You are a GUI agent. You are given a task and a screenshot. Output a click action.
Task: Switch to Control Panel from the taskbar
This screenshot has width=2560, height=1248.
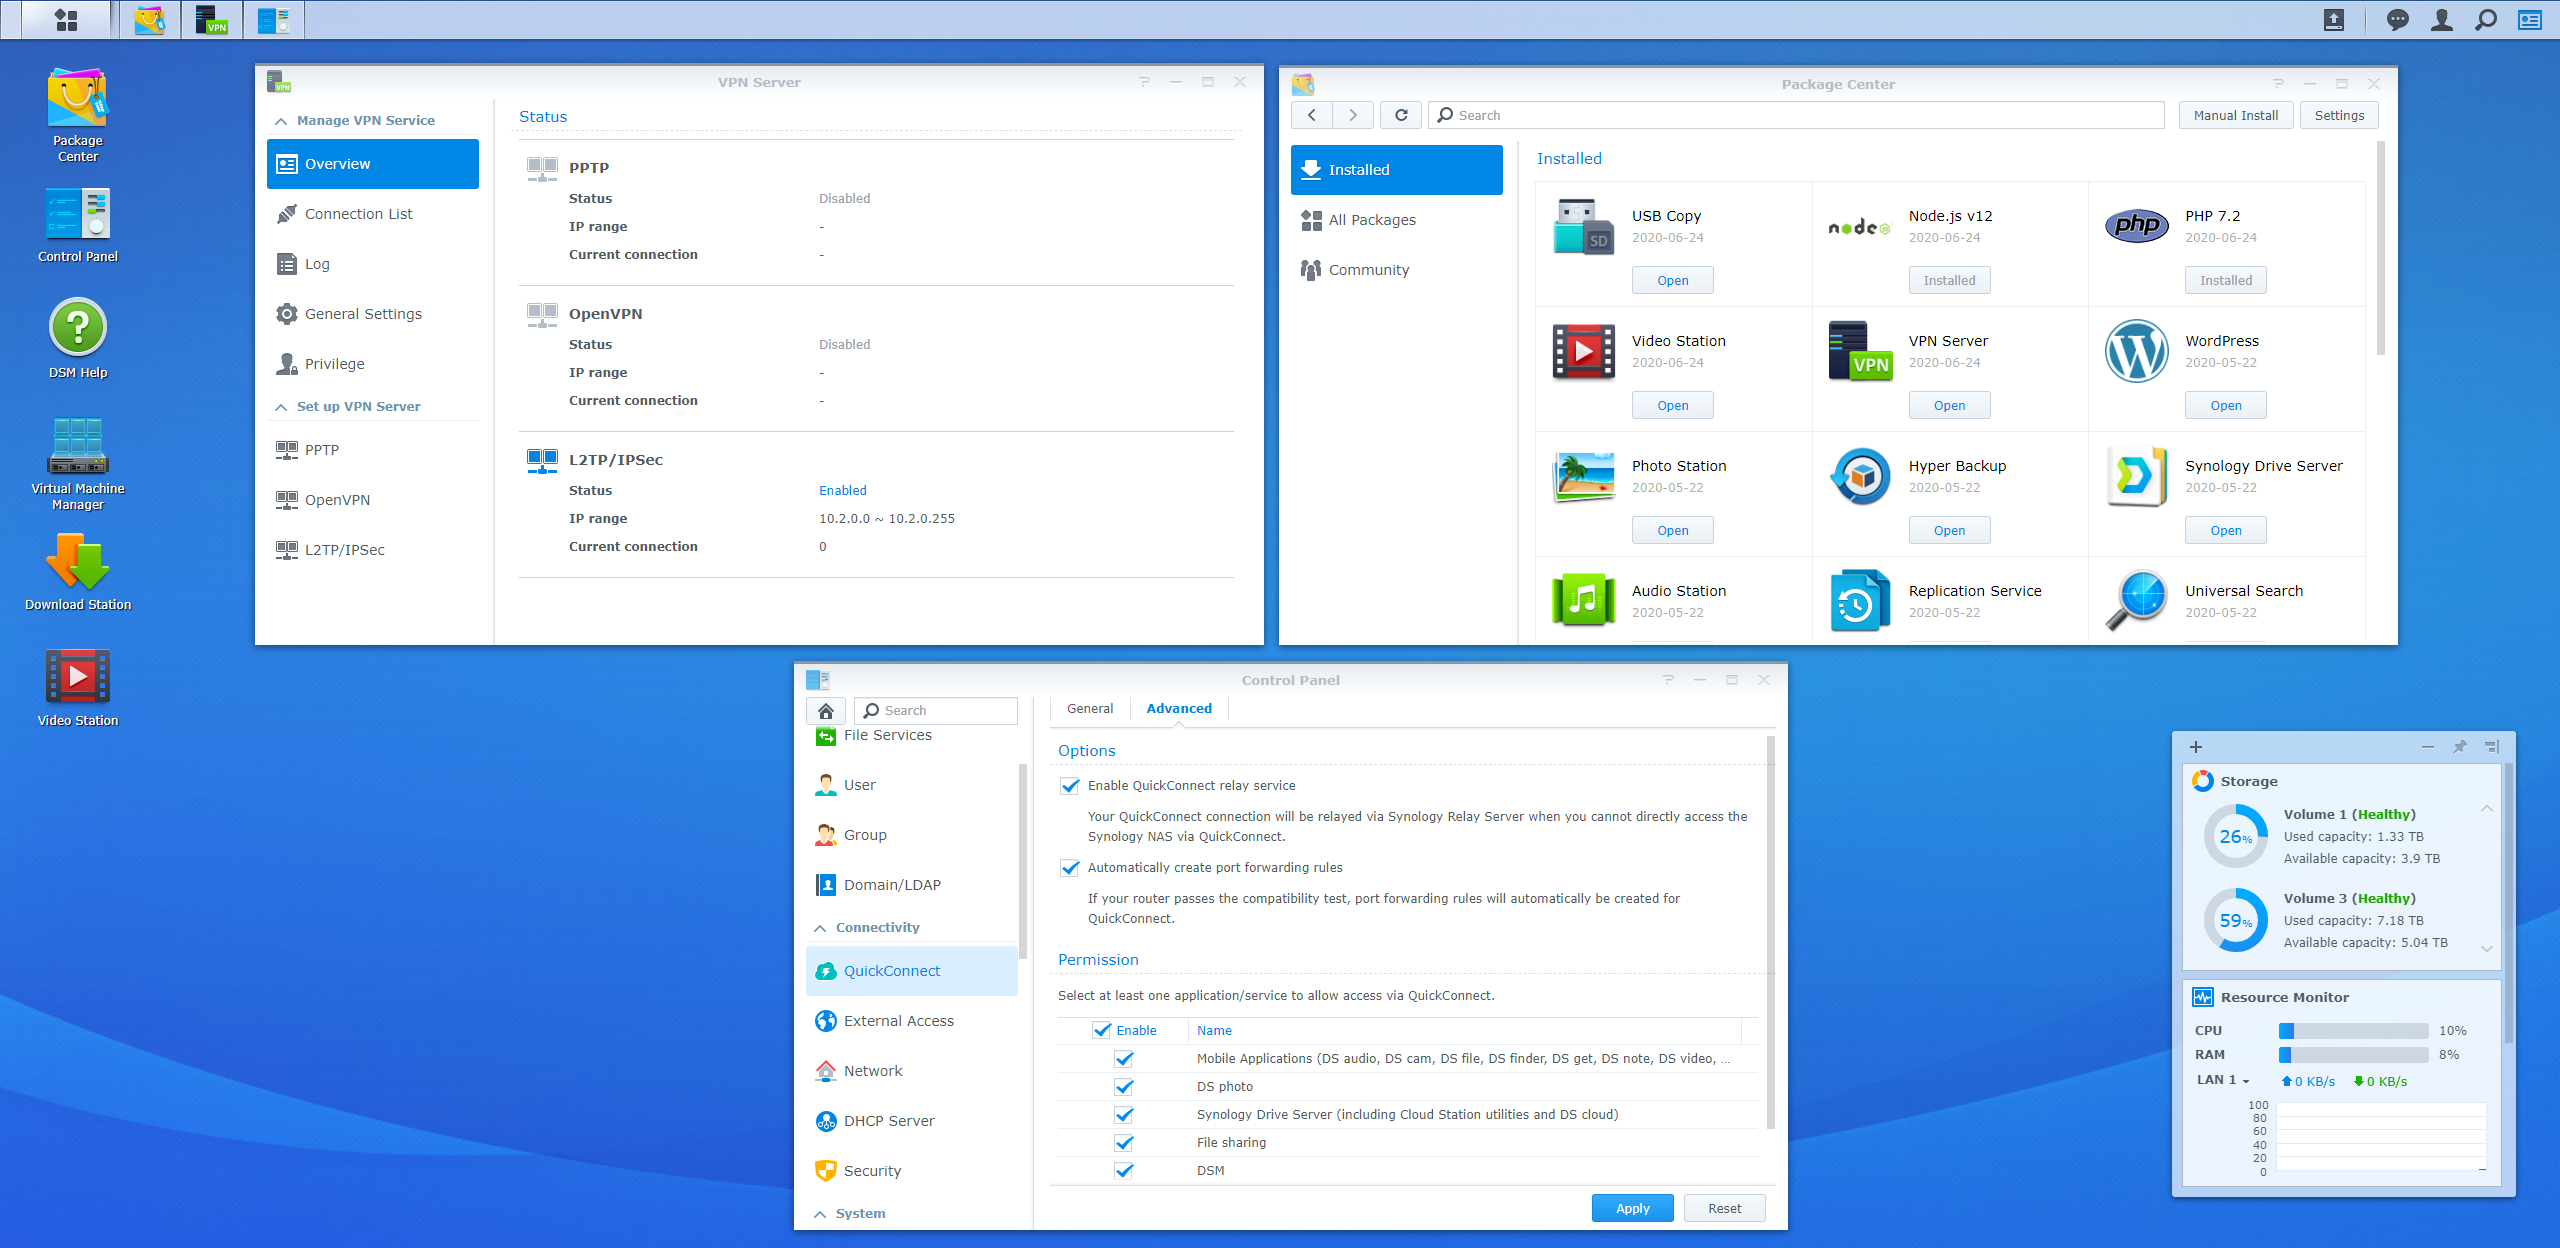coord(273,19)
